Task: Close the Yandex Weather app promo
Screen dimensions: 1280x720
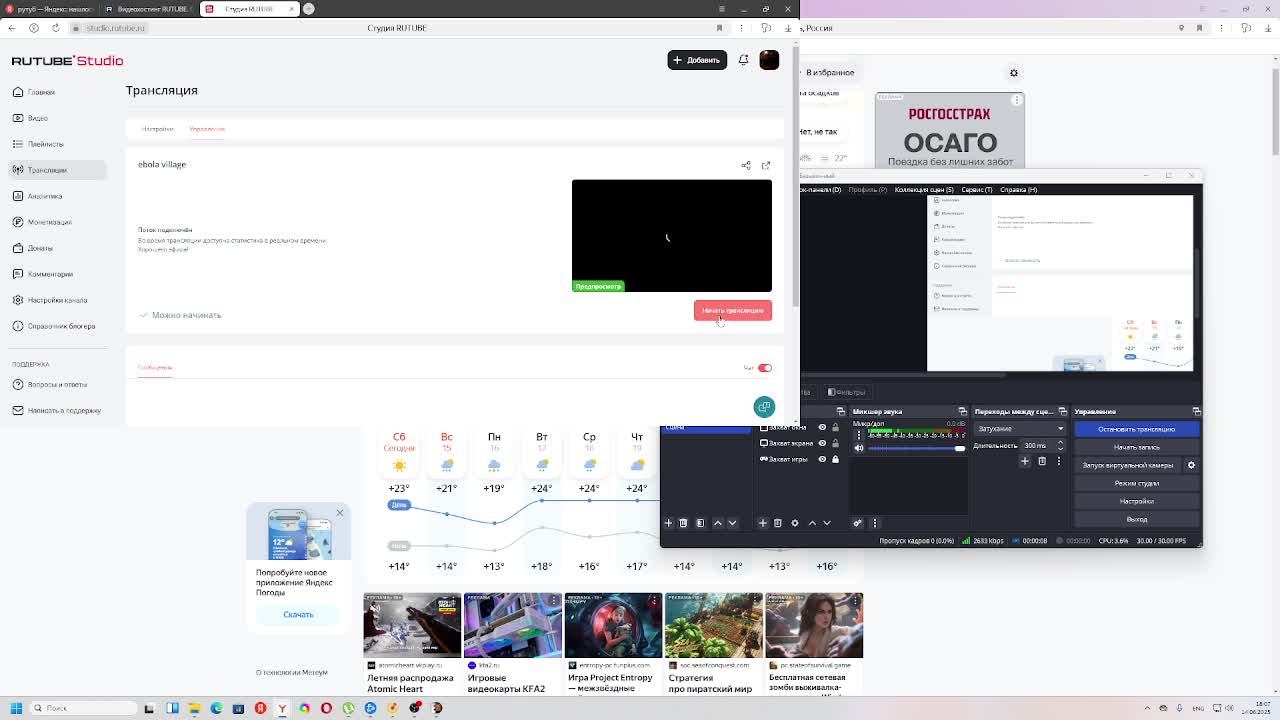Action: [x=340, y=513]
